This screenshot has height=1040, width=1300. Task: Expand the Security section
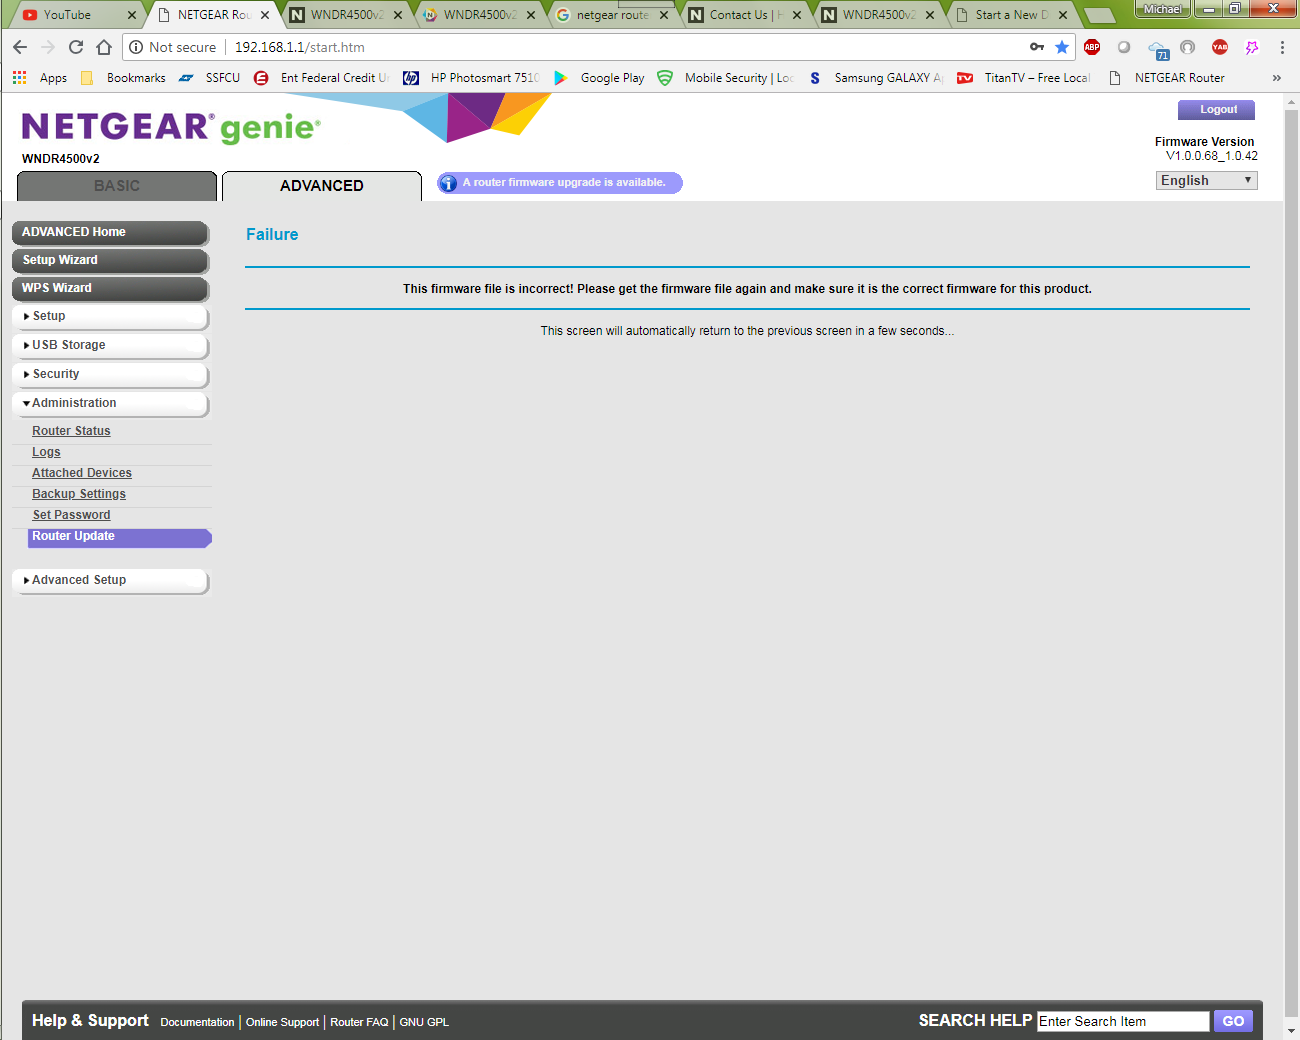(110, 374)
